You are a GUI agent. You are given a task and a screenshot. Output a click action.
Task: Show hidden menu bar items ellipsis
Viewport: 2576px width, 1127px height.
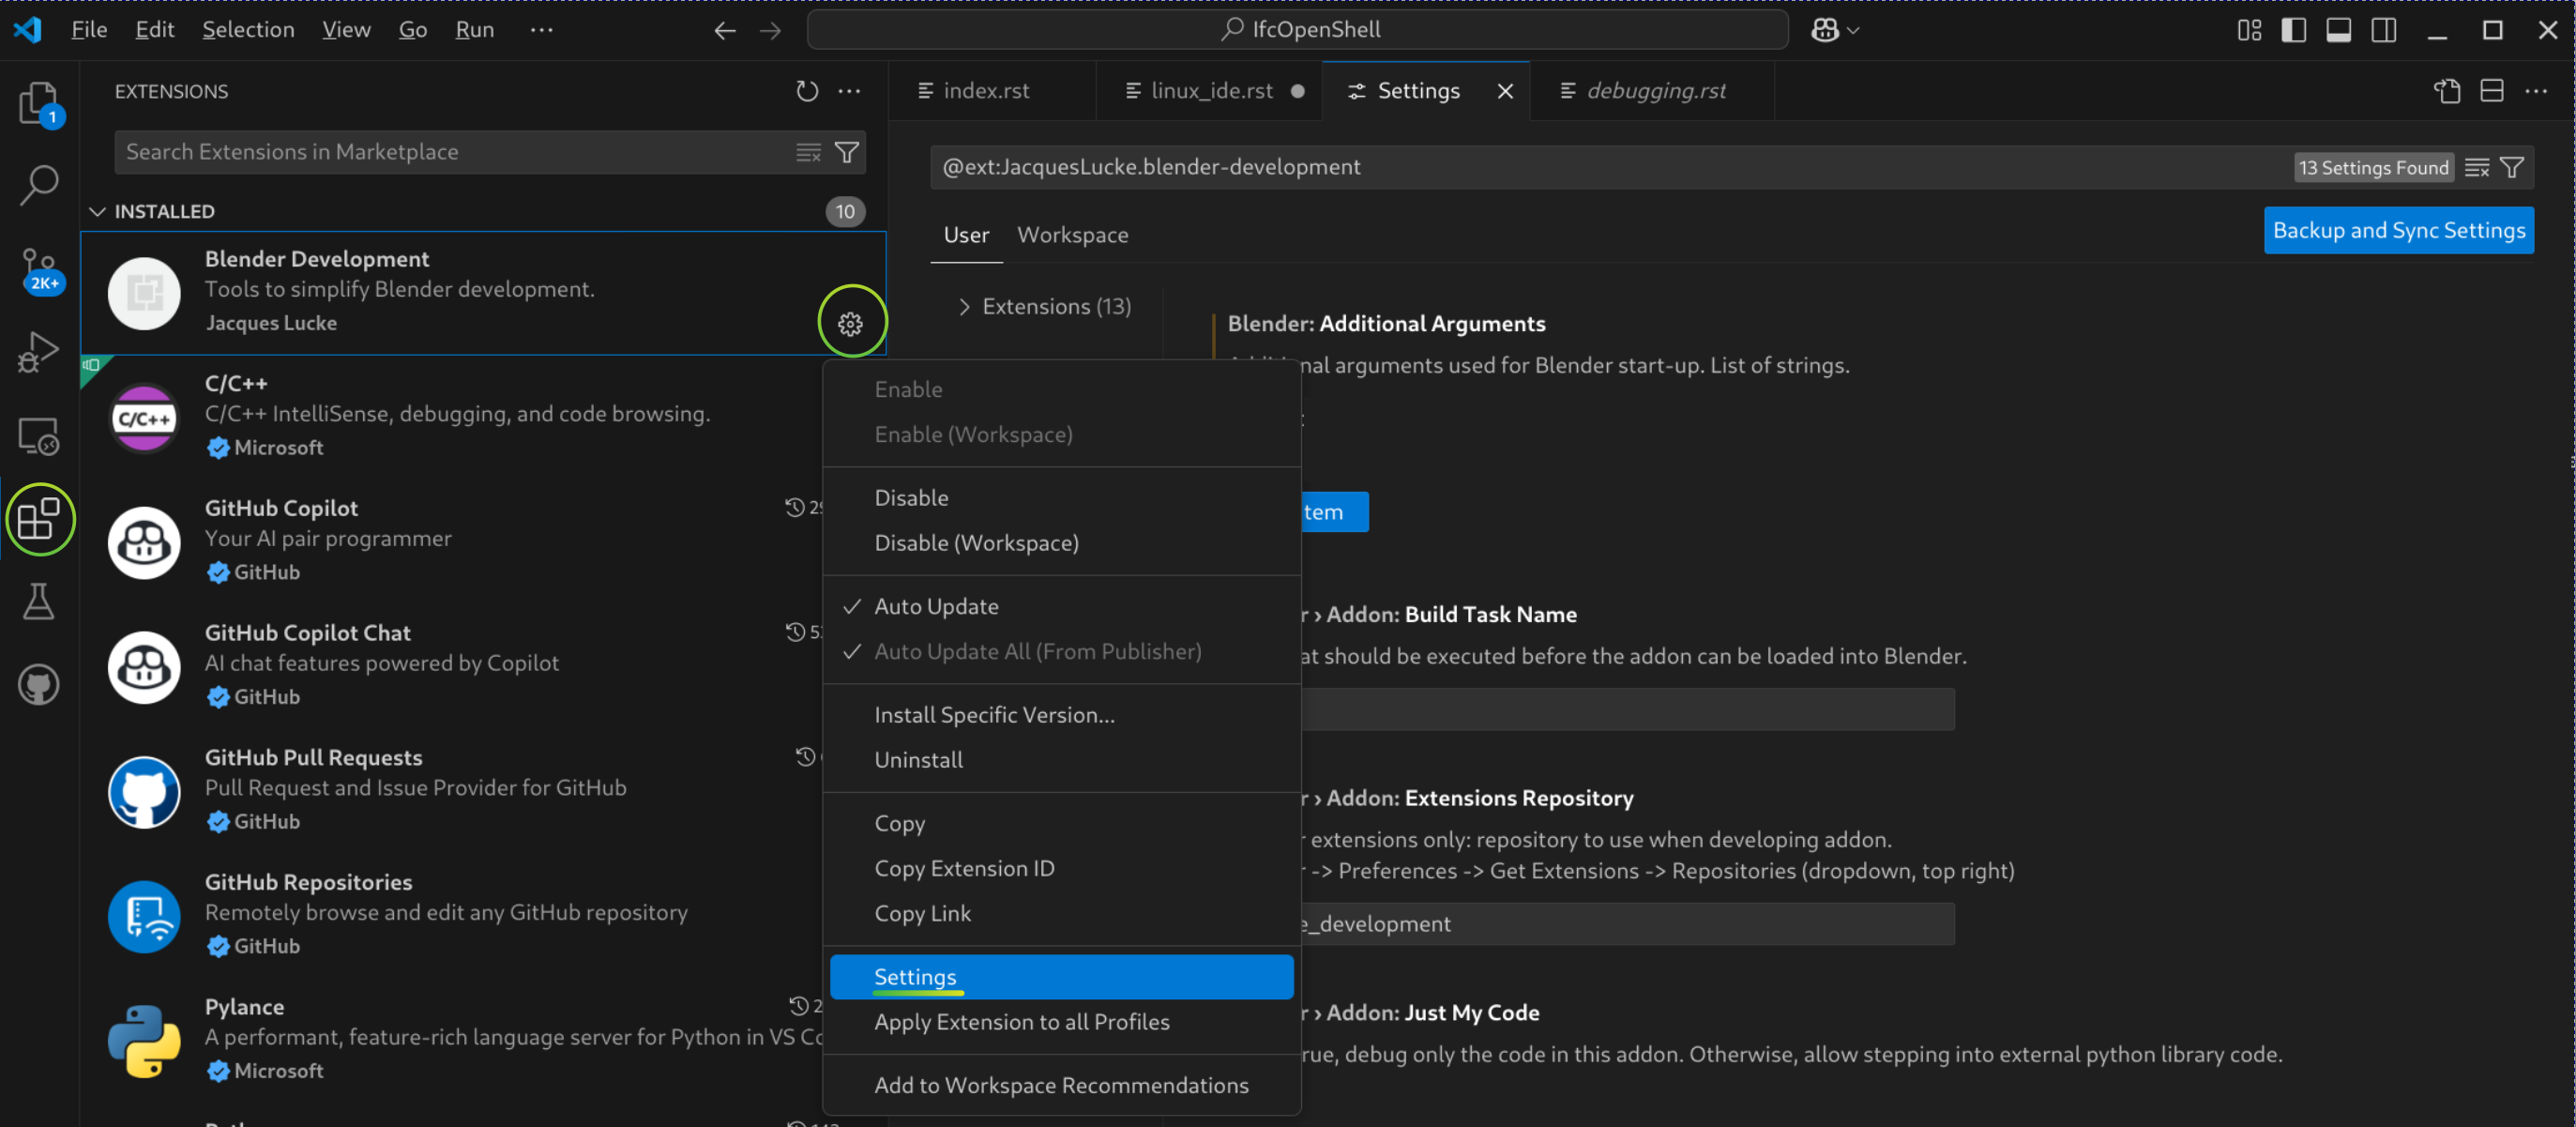(x=541, y=30)
